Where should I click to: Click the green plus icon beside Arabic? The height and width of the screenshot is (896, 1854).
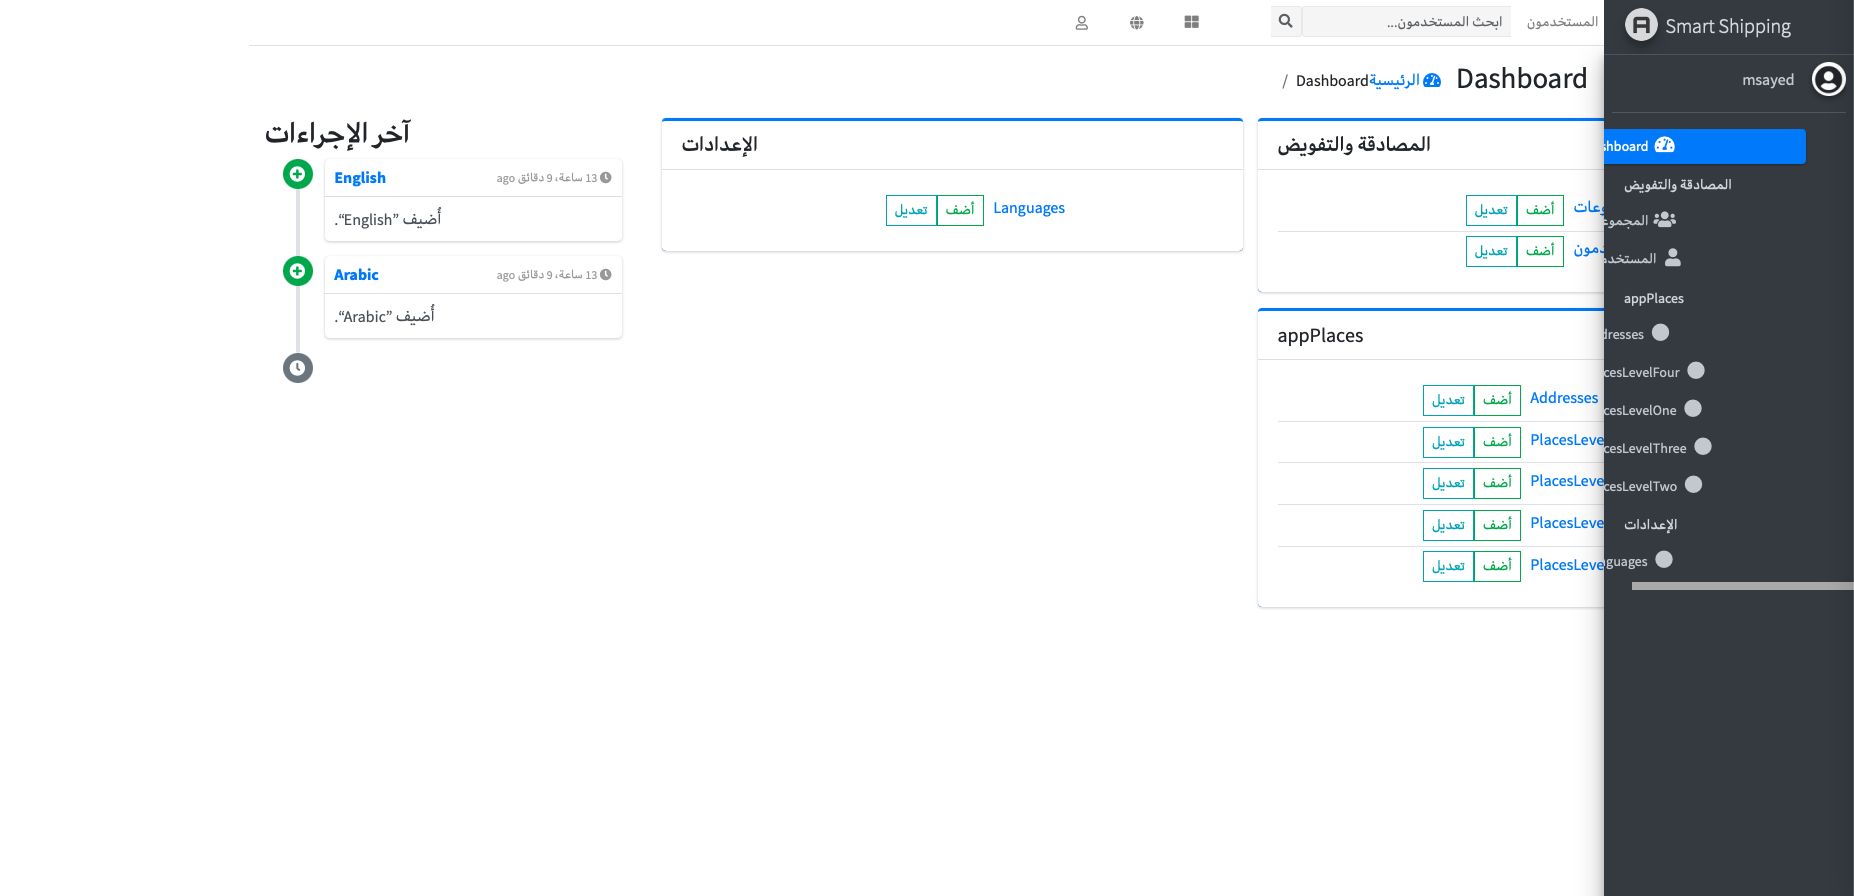pos(297,271)
